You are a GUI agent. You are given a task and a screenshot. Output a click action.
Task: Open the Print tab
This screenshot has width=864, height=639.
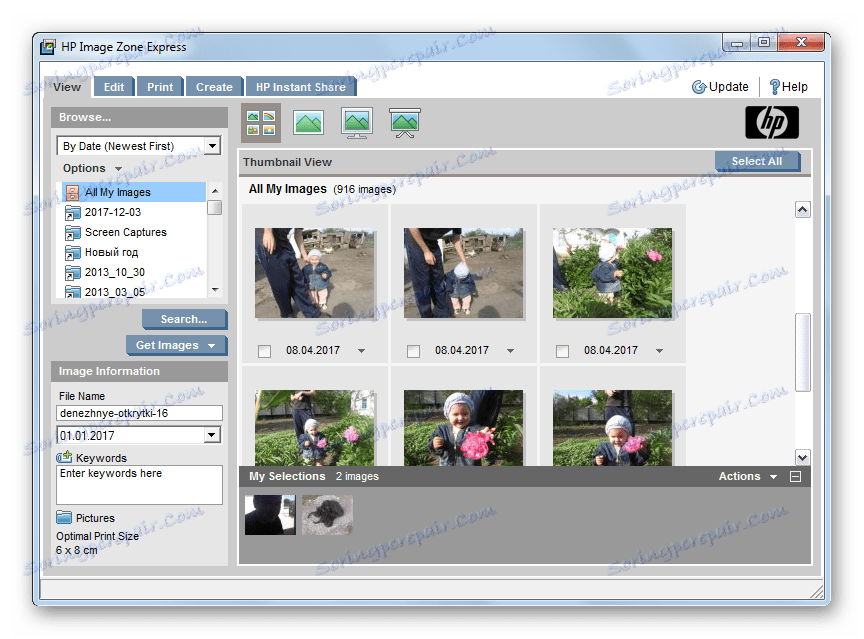160,87
